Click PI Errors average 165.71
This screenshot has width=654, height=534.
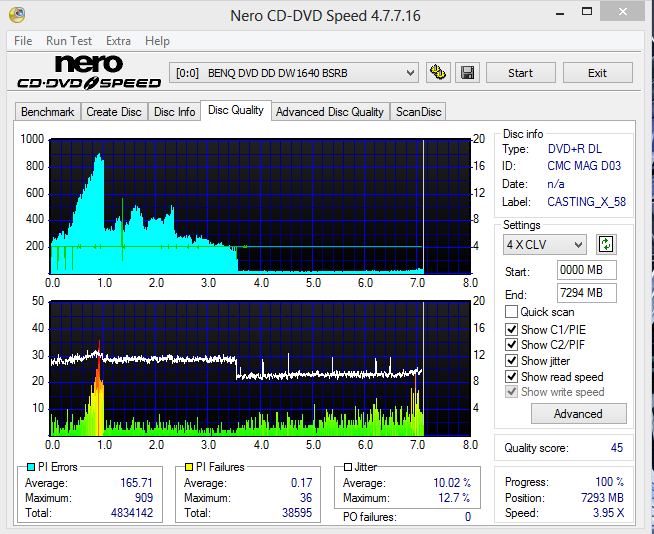tap(136, 483)
